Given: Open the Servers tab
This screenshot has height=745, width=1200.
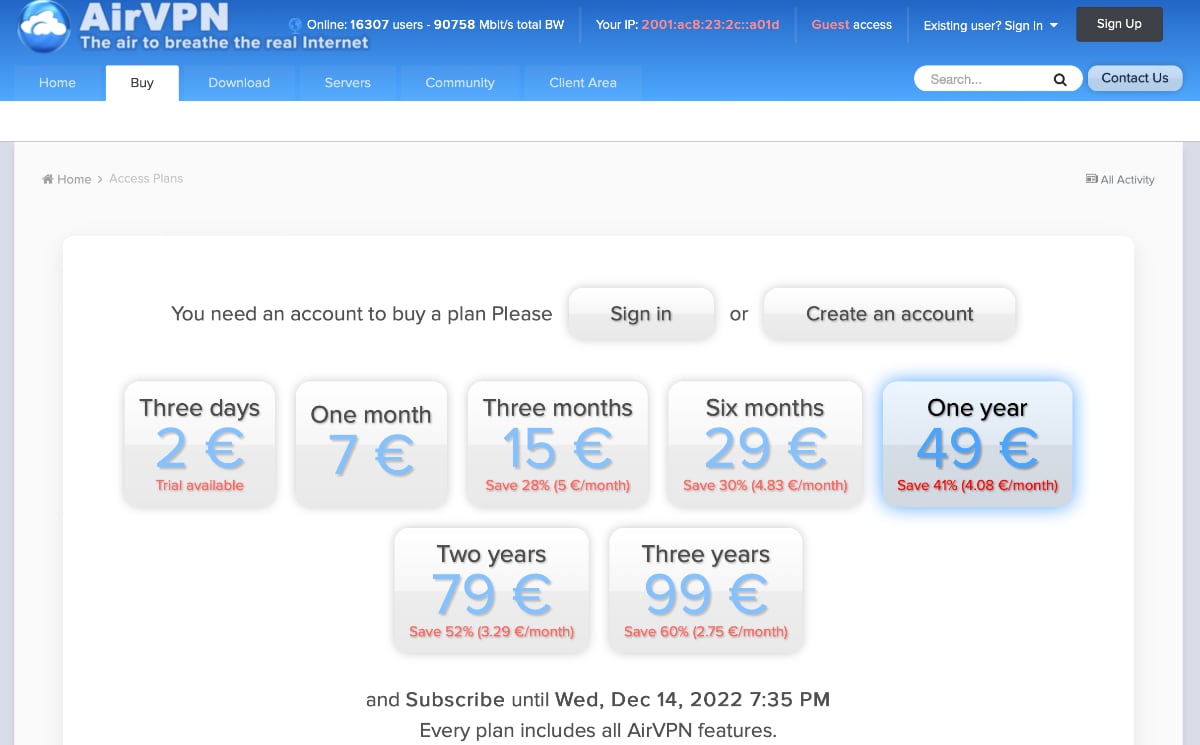Looking at the screenshot, I should [347, 83].
